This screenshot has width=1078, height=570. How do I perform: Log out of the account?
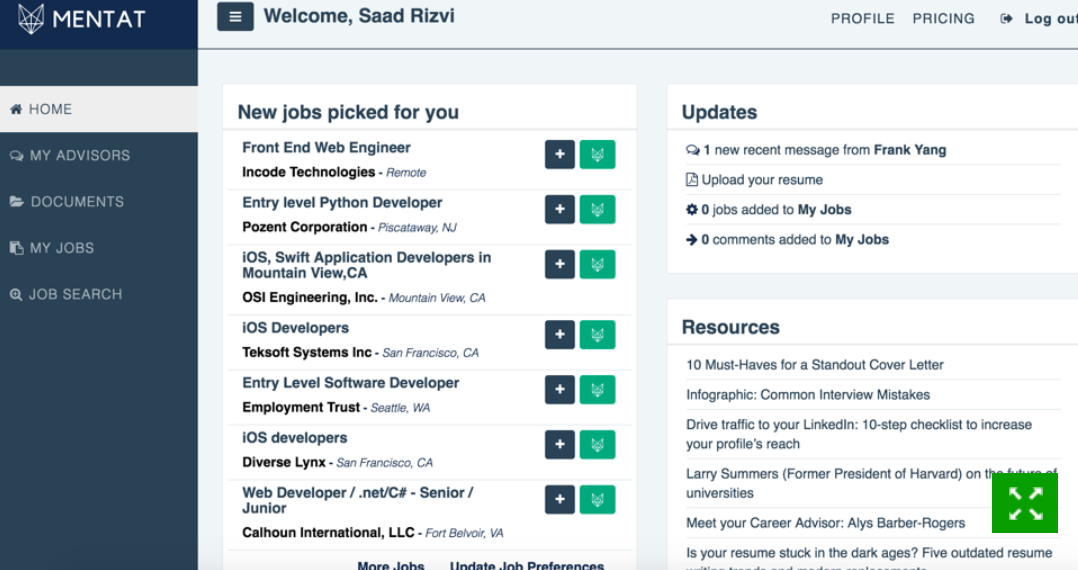pyautogui.click(x=1050, y=19)
